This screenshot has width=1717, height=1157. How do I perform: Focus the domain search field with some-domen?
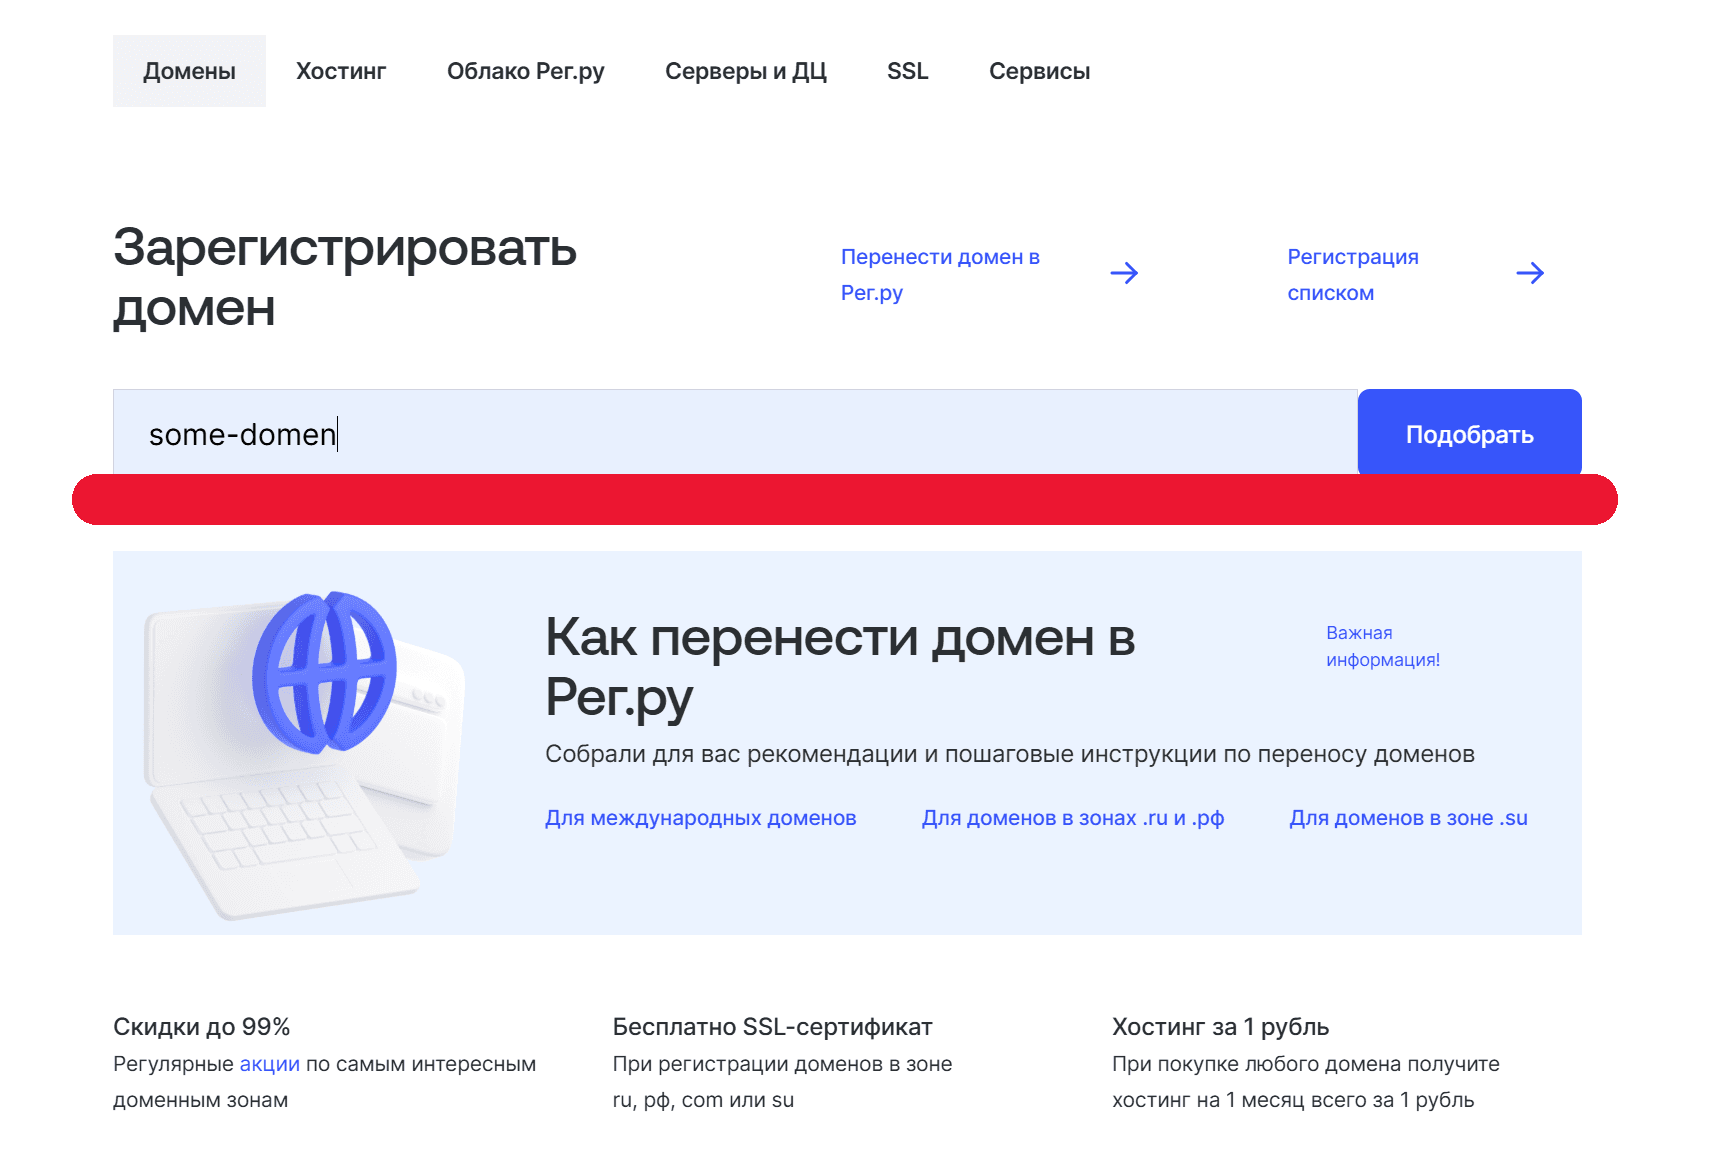(735, 432)
